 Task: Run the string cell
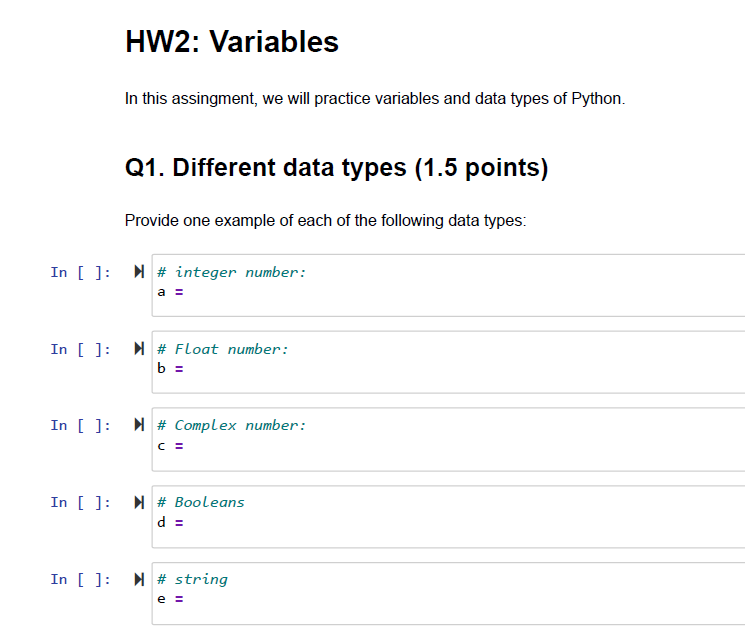[x=139, y=579]
